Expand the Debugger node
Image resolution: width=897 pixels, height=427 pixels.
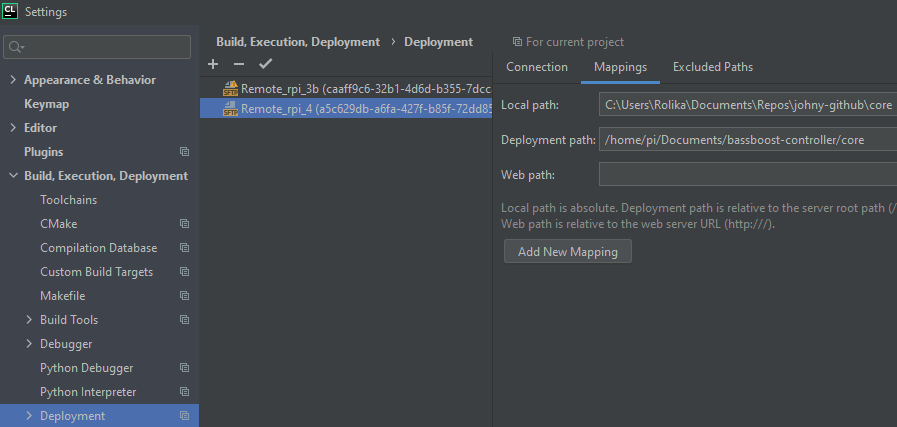tap(29, 344)
